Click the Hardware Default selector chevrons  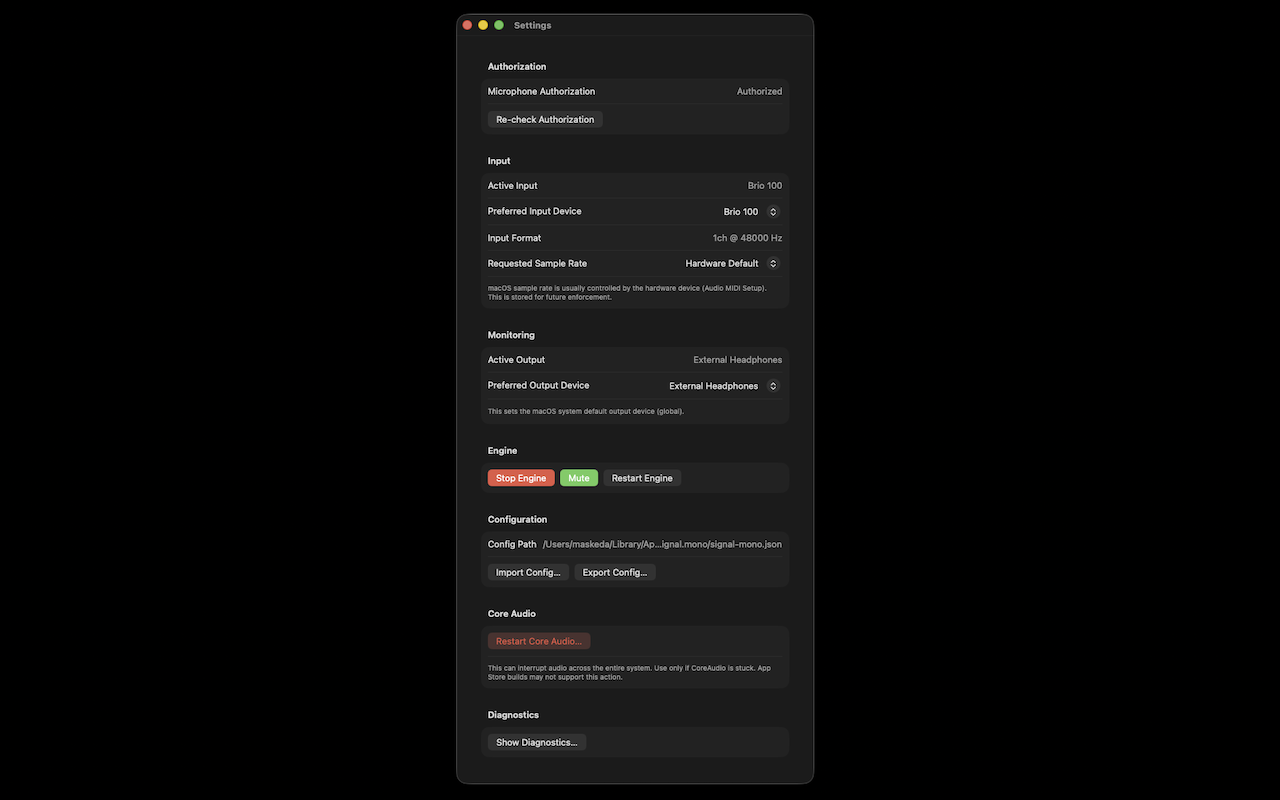coord(772,263)
